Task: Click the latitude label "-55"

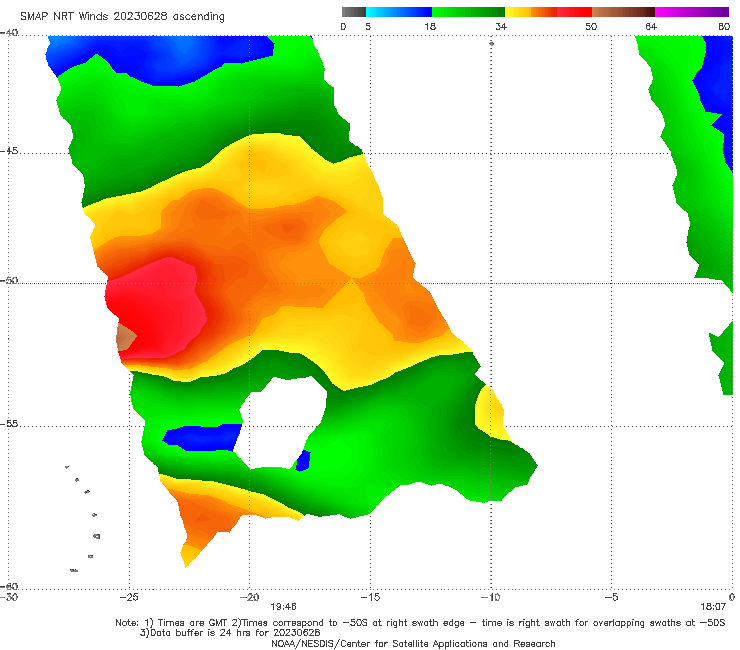Action: point(9,424)
